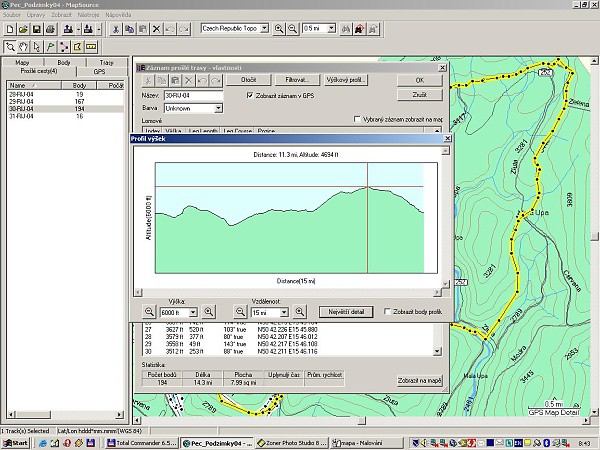
Task: Click the Výškový profil button
Action: tap(346, 80)
